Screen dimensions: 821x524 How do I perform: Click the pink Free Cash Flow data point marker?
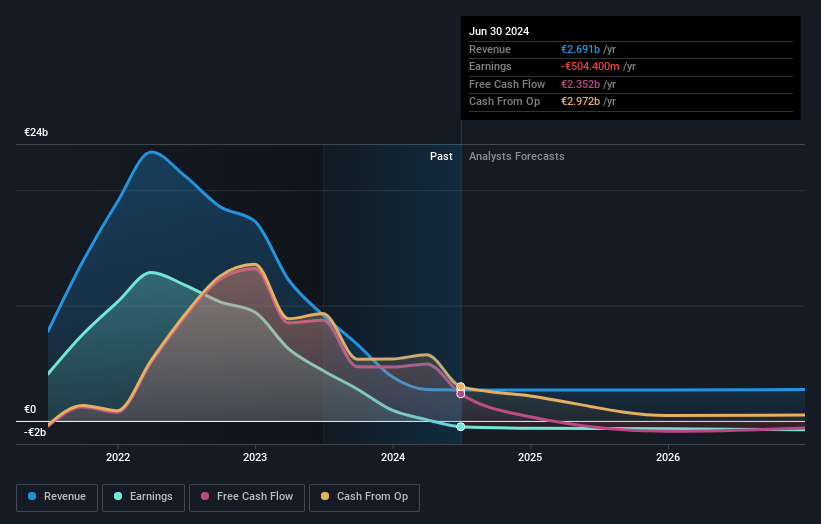tap(461, 394)
